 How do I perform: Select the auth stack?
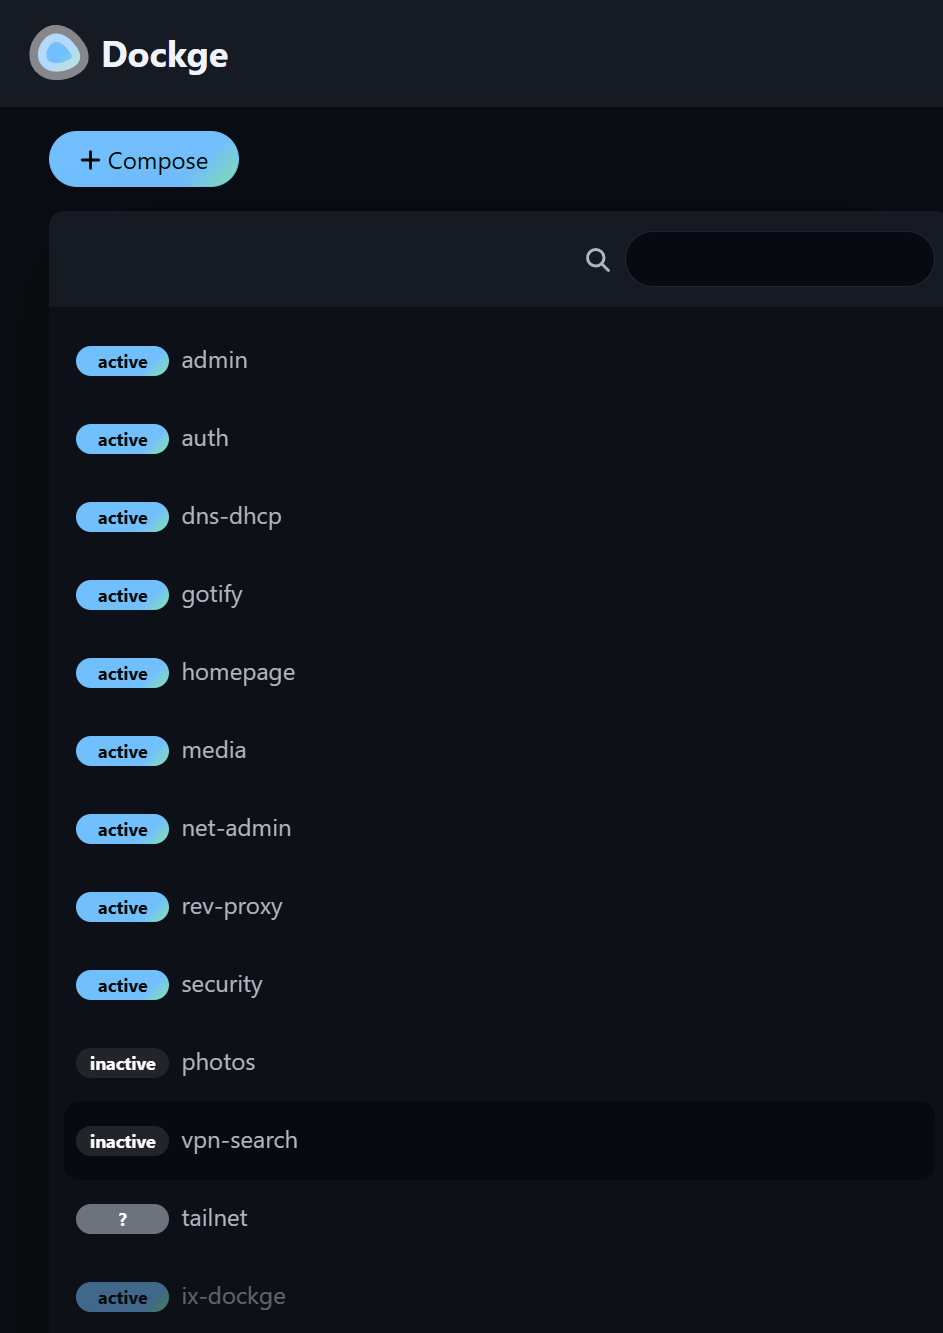205,439
